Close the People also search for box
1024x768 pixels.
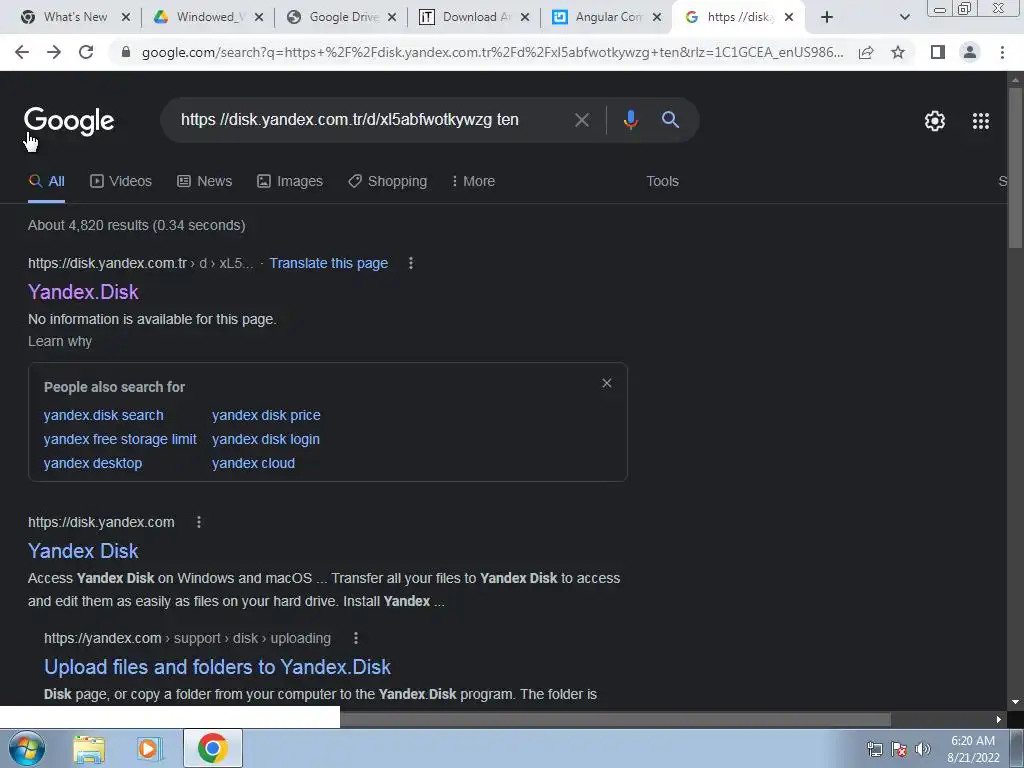[x=607, y=383]
